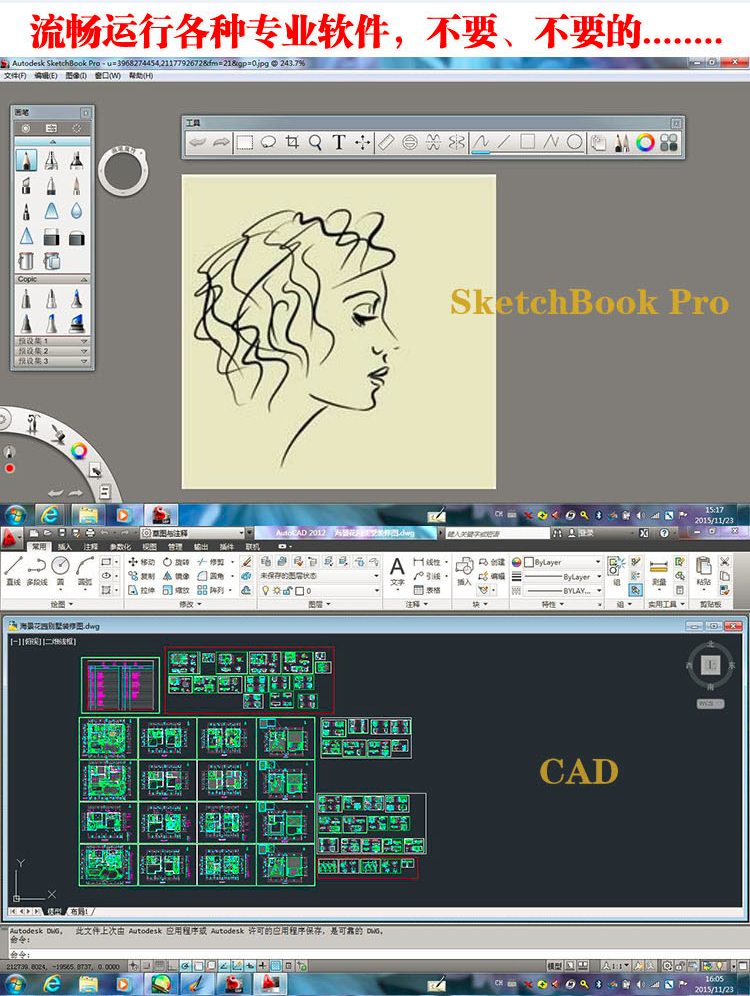Toggle the Ruler guide in SketchBook toolbar
Image resolution: width=750 pixels, height=996 pixels.
click(x=386, y=142)
